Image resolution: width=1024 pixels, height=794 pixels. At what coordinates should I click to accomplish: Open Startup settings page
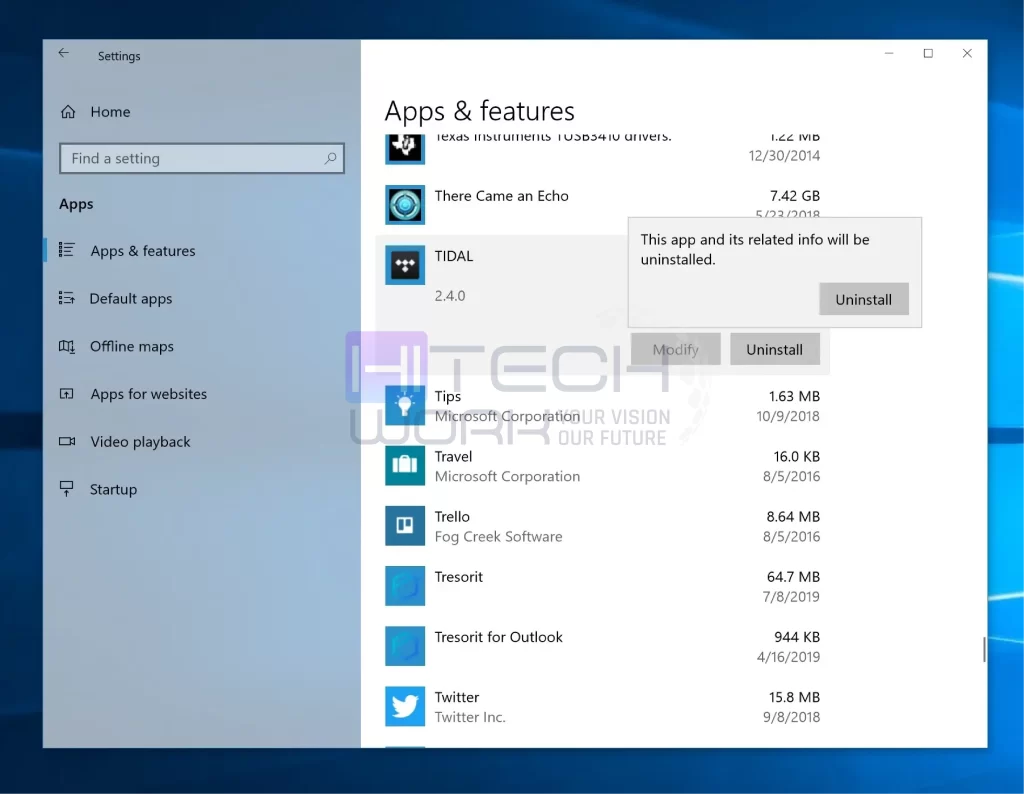tap(114, 489)
